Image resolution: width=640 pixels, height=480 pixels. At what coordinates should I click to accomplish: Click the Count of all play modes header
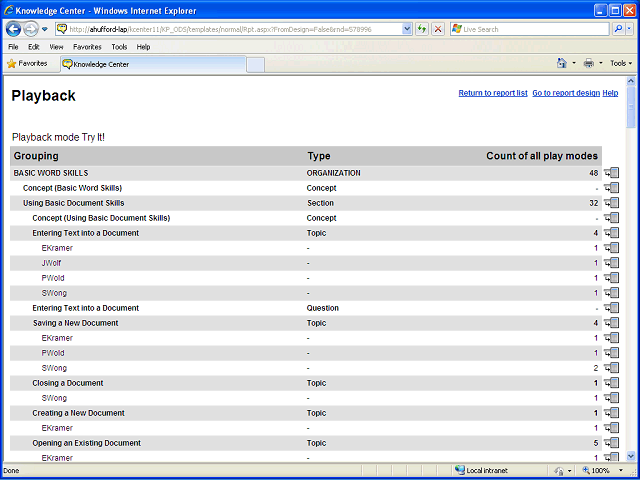tap(542, 156)
